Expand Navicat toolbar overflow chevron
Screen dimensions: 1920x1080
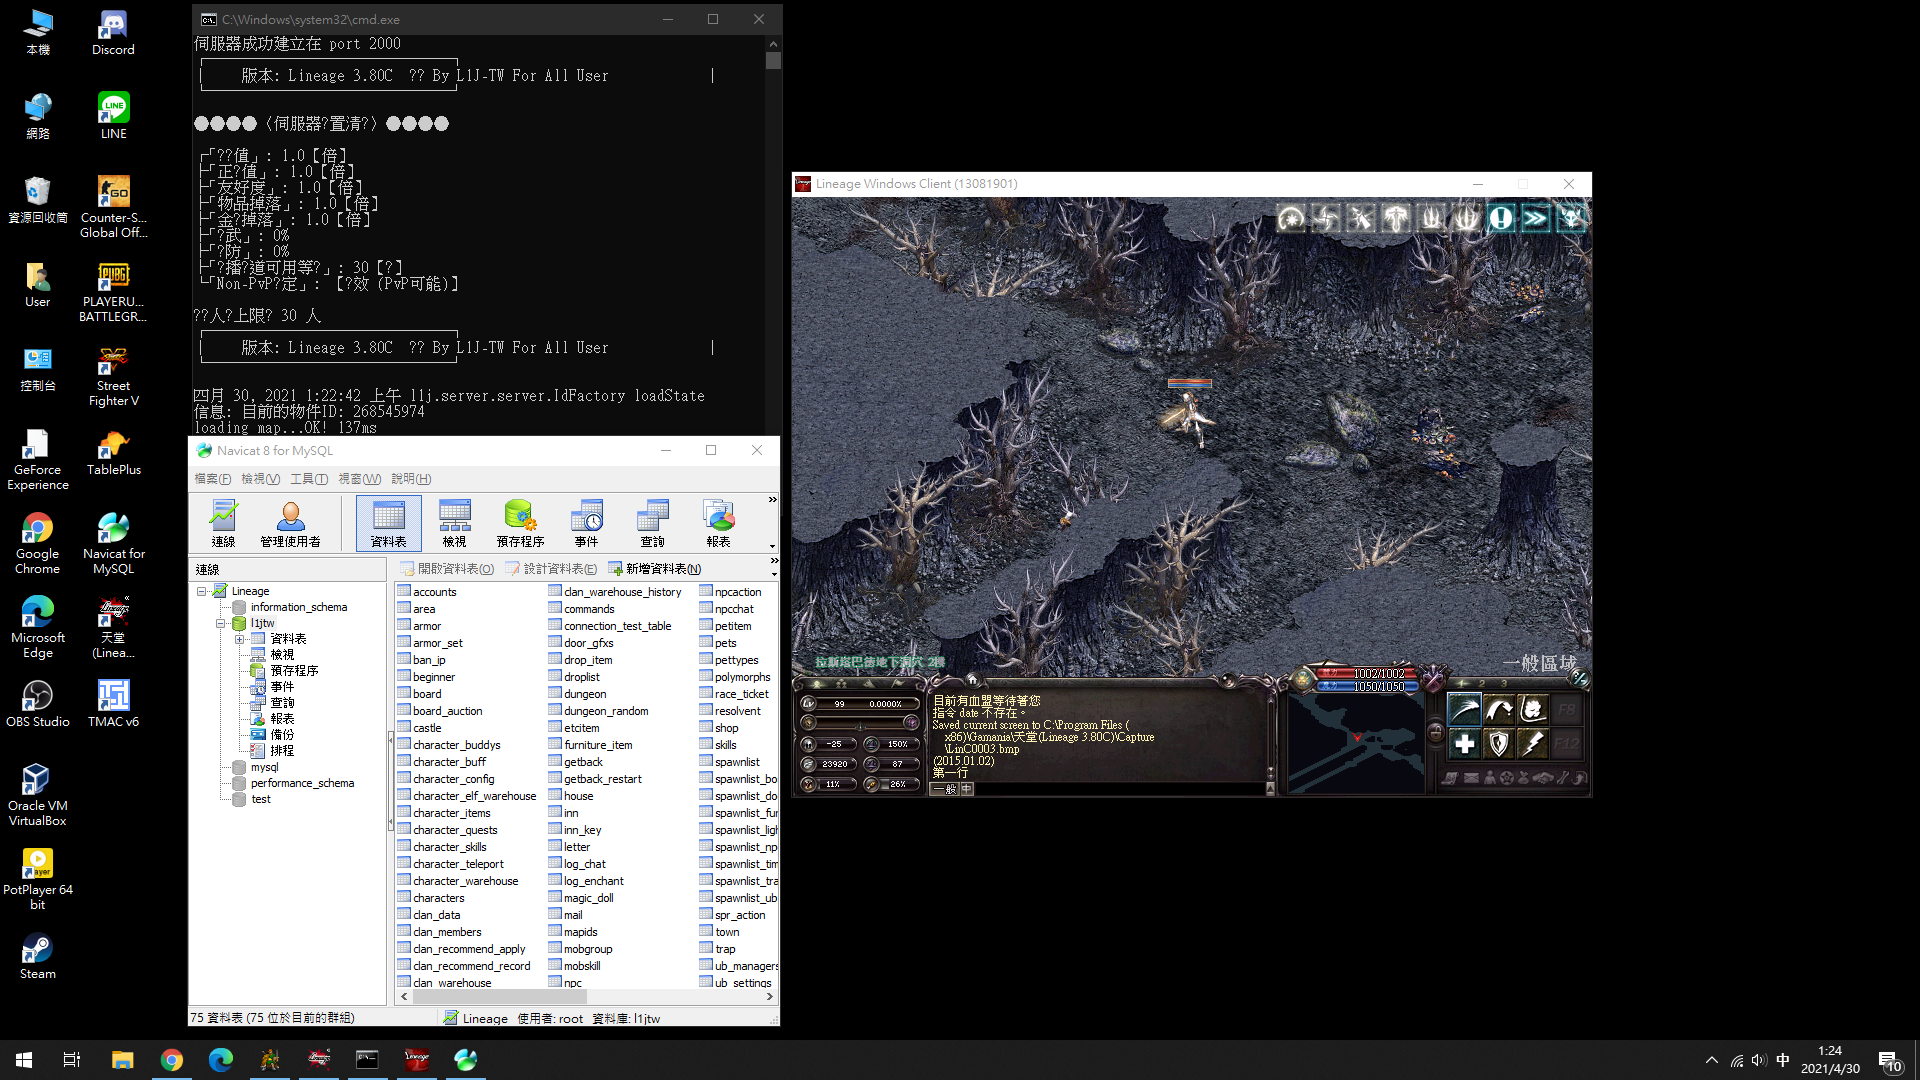pos(772,500)
